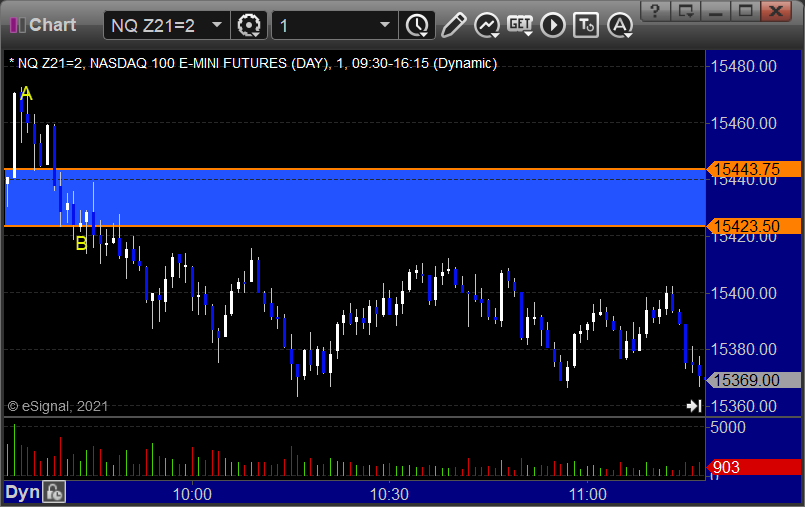Click the 15480.00 price axis label

click(743, 66)
